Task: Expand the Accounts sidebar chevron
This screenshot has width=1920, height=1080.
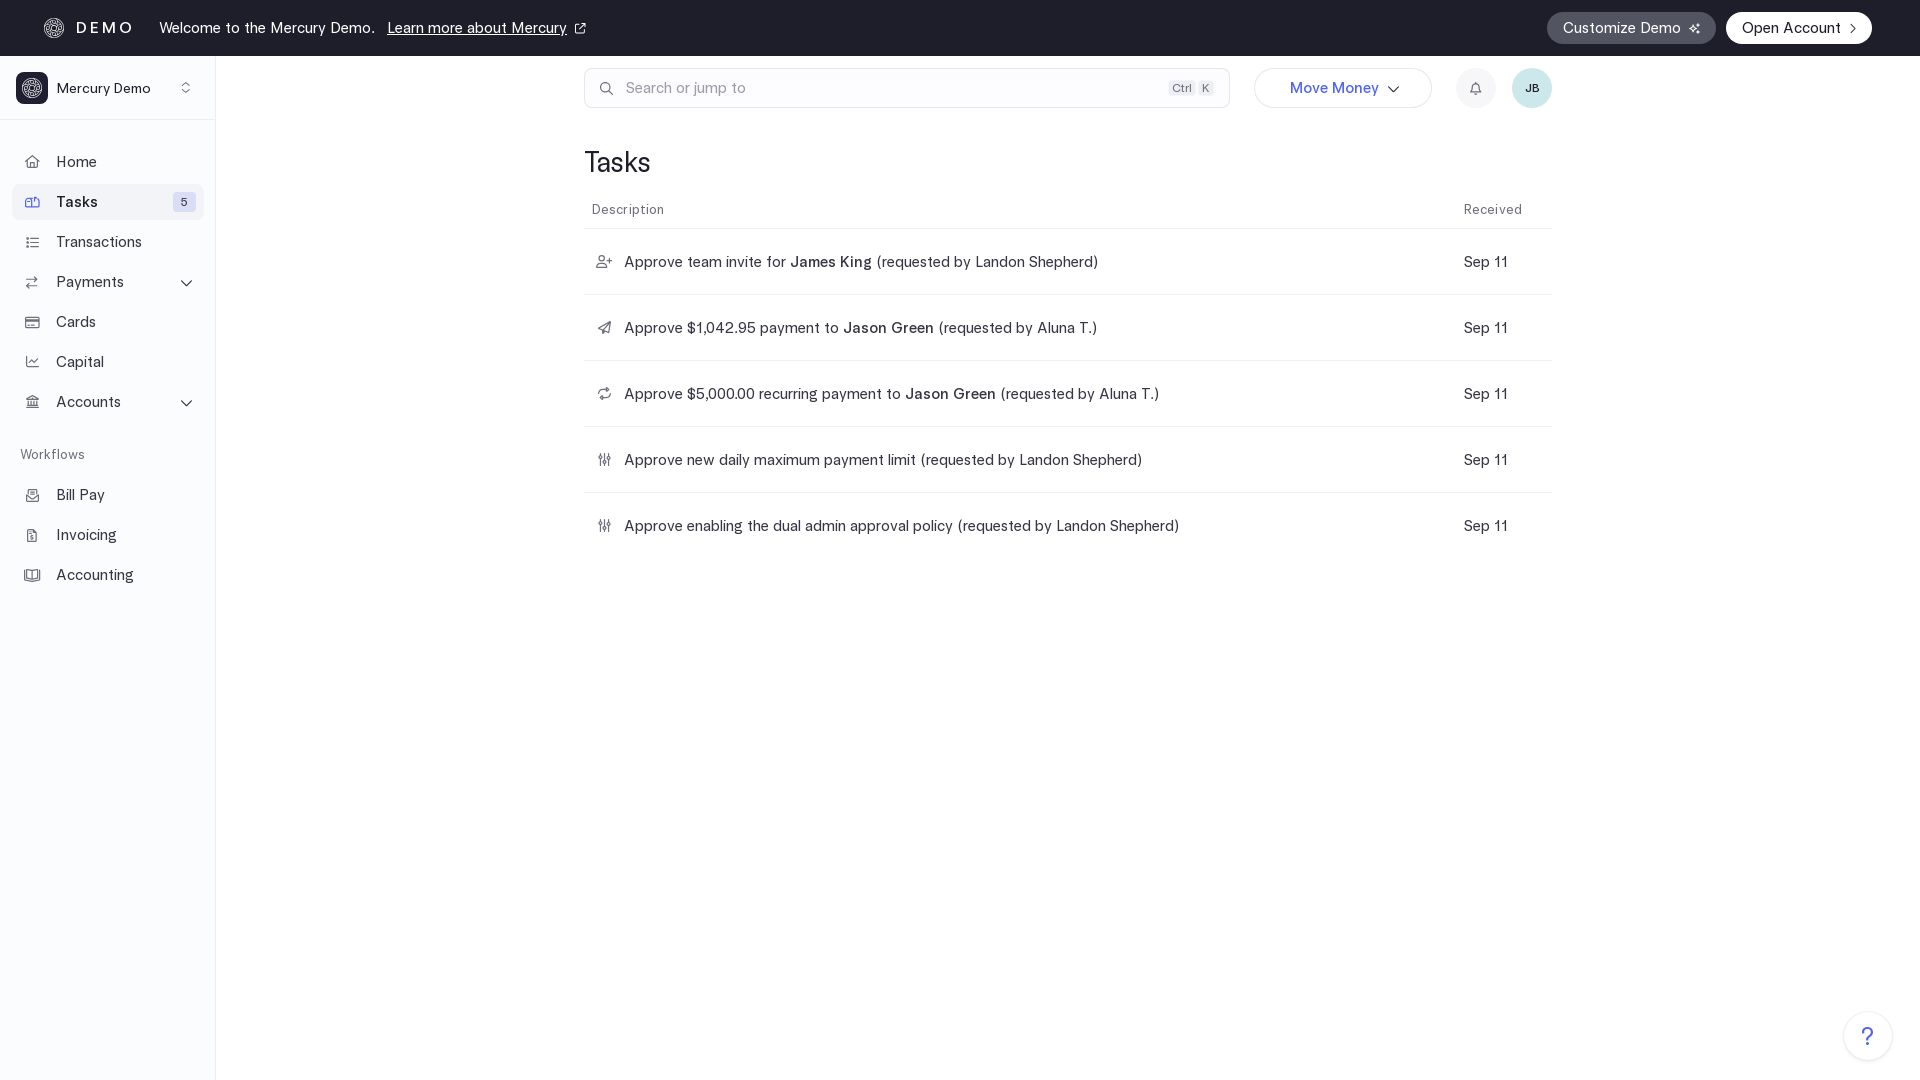Action: point(186,403)
